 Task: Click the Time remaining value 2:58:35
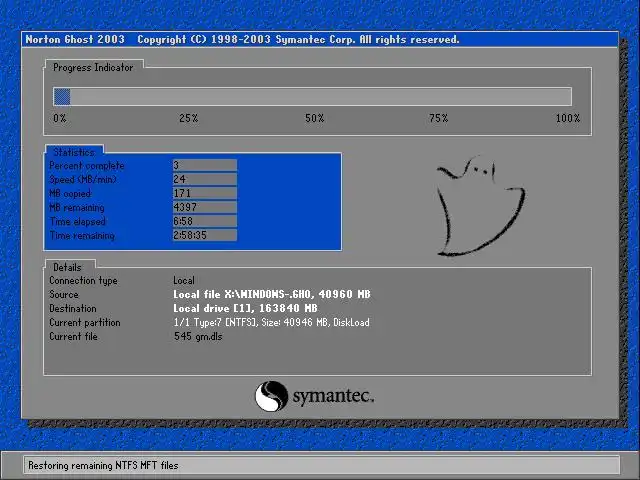[204, 235]
